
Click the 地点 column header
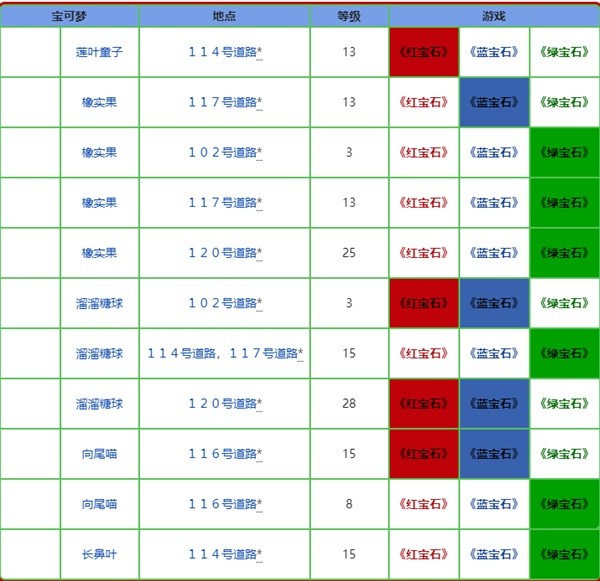pyautogui.click(x=224, y=16)
